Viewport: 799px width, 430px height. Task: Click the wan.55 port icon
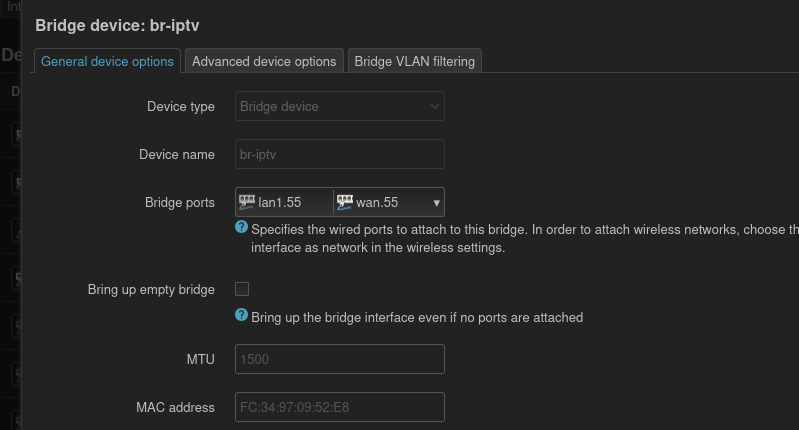coord(344,202)
